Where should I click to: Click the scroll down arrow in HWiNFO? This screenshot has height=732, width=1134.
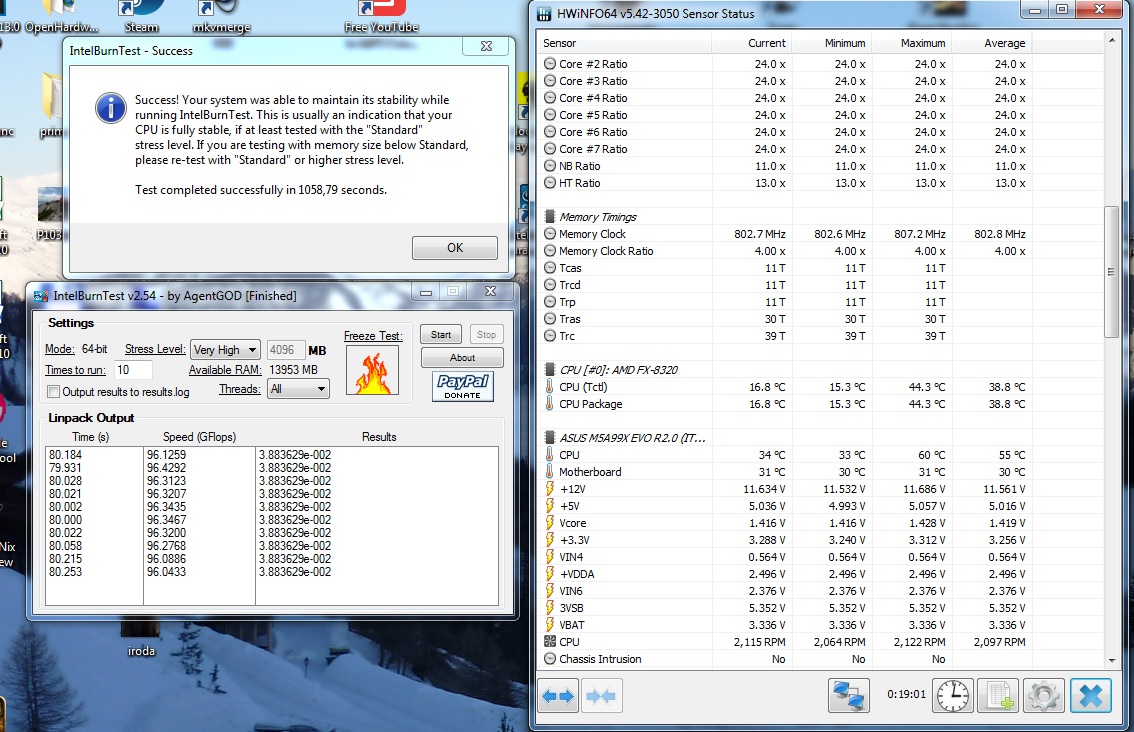(x=1112, y=660)
